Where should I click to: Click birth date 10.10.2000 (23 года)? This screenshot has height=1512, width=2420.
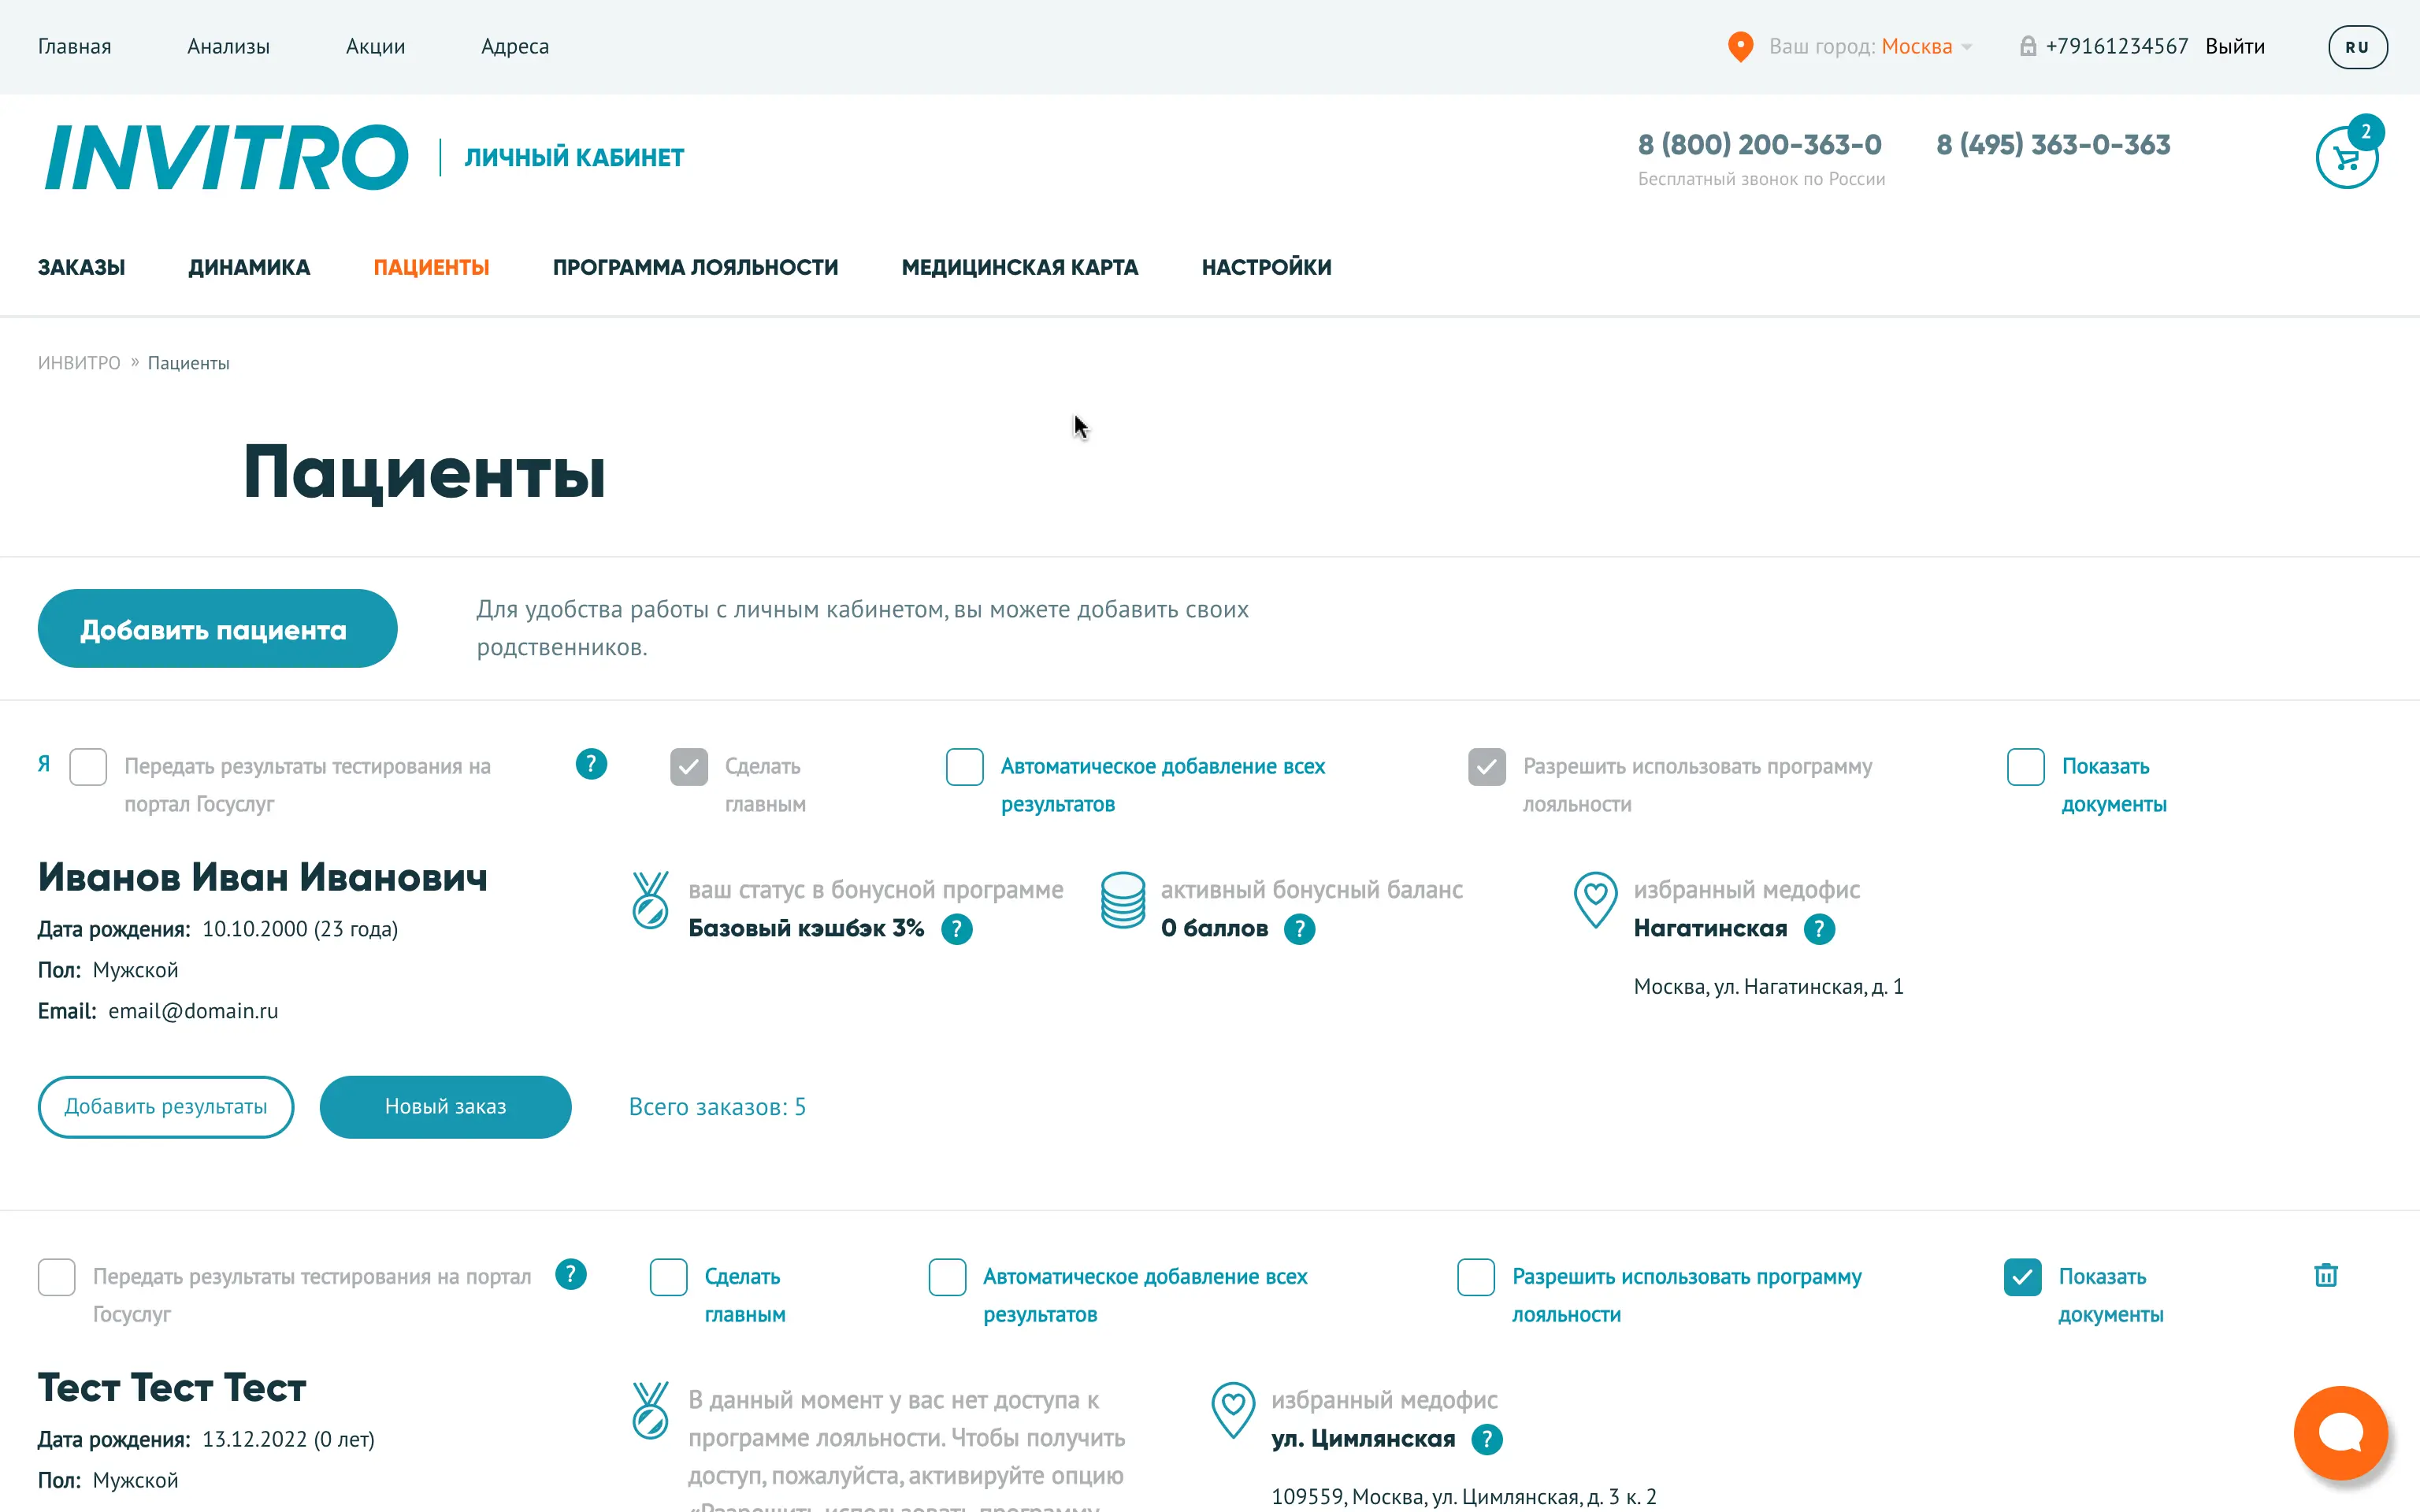(x=300, y=929)
